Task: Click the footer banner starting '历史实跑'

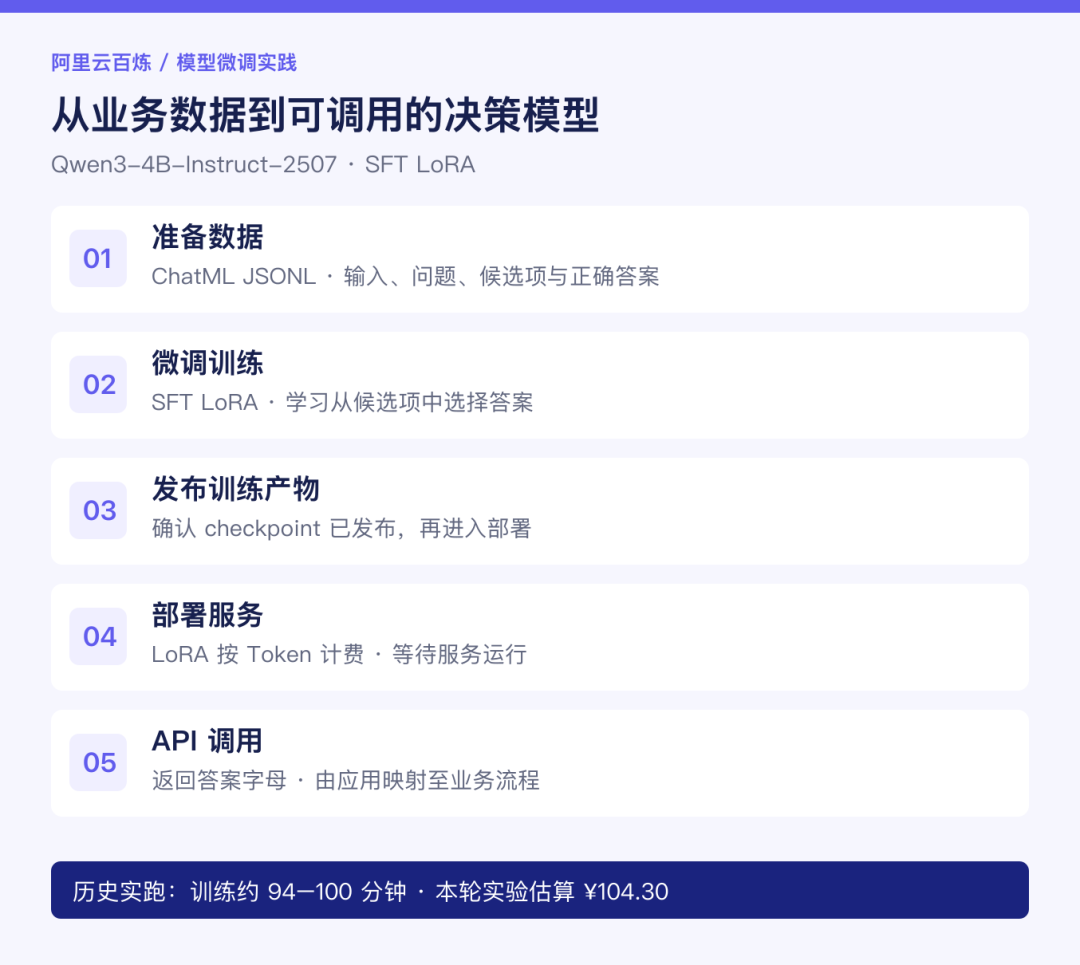Action: pos(540,890)
